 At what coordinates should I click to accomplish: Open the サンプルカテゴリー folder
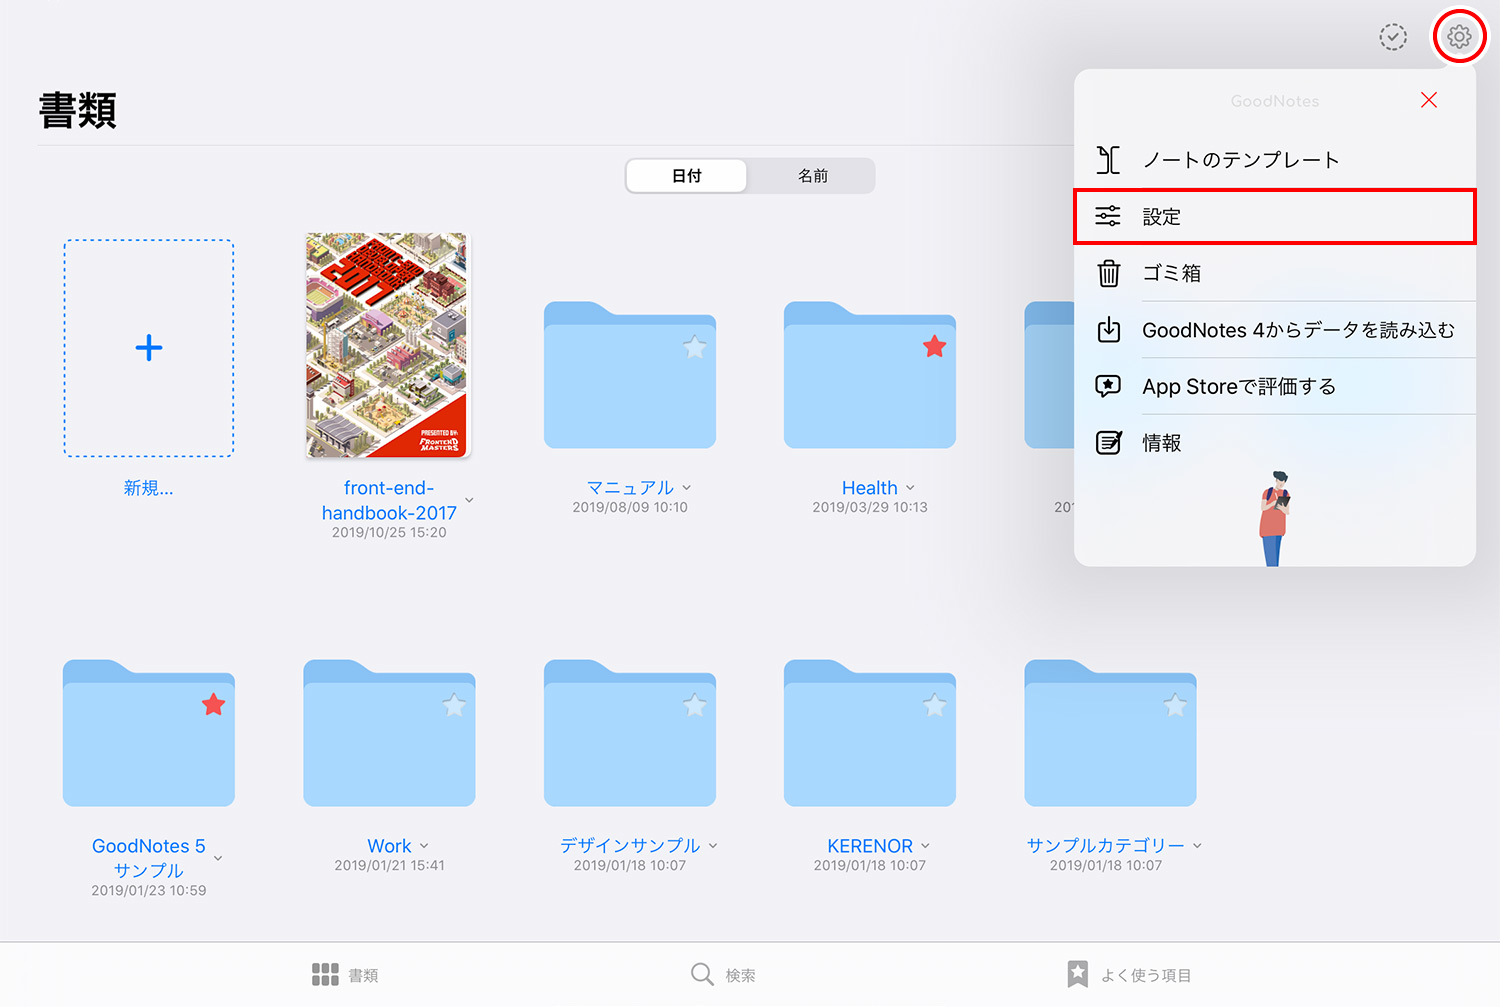click(x=1110, y=733)
